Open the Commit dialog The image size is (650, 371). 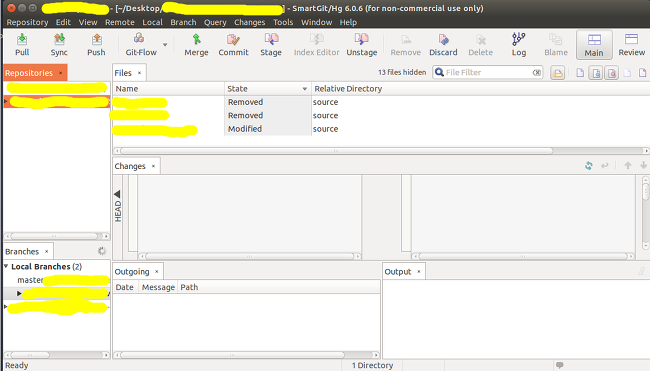coord(233,44)
